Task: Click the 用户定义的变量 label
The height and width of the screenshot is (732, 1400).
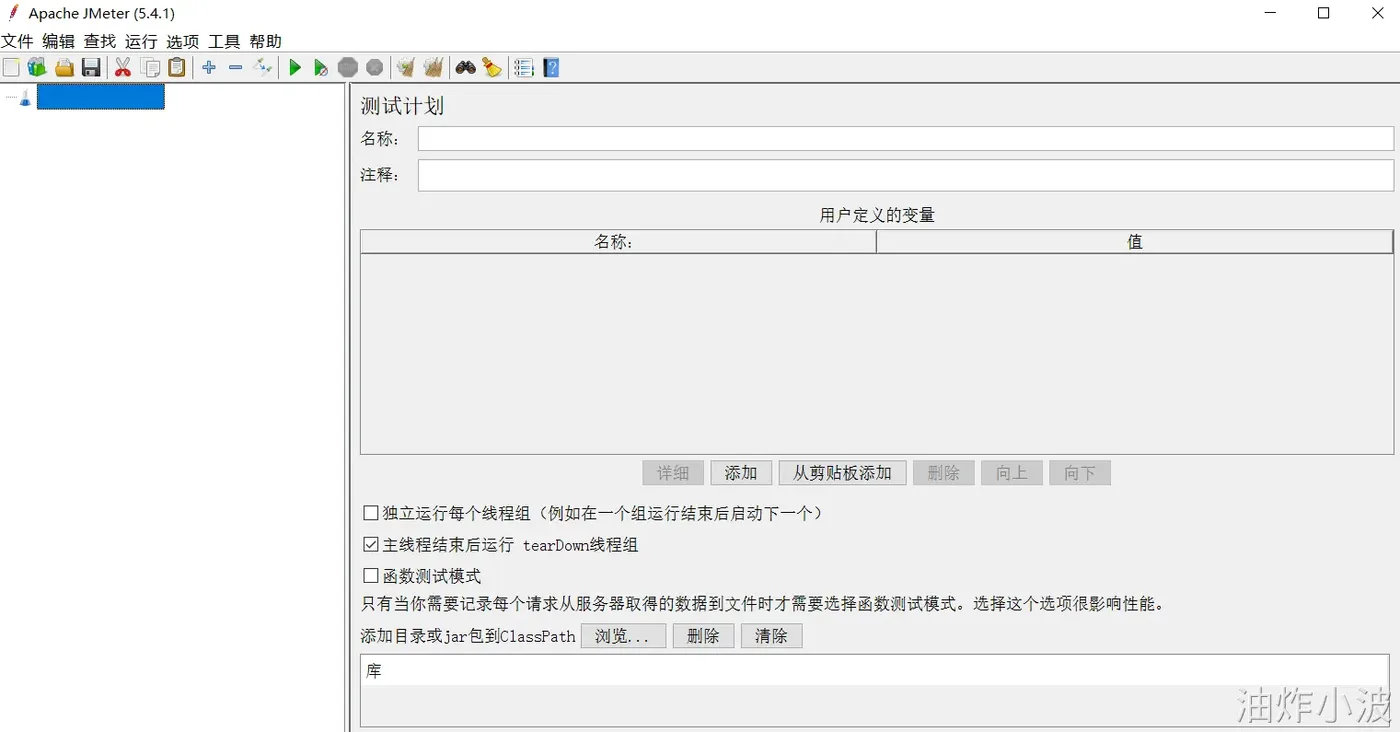Action: coord(877,215)
